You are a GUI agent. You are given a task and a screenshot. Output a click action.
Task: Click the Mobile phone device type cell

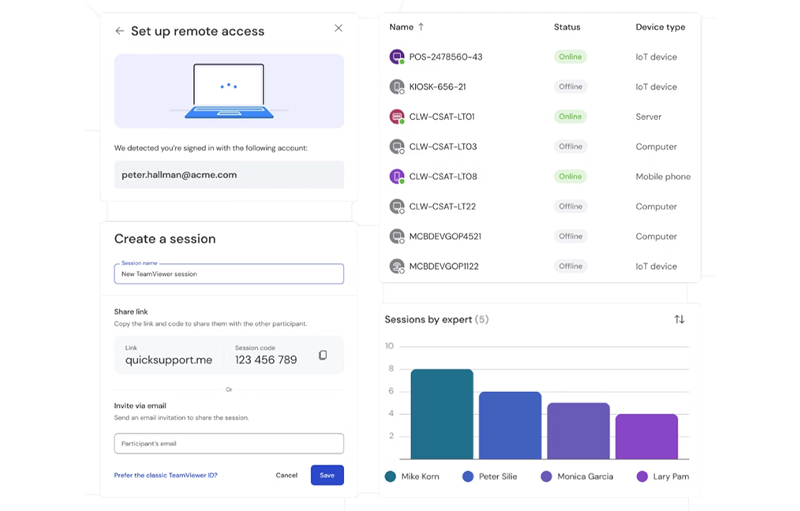pos(663,176)
